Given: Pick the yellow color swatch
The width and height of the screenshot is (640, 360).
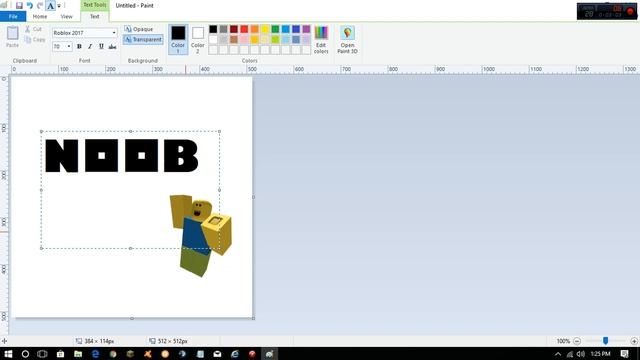Looking at the screenshot, I should [x=265, y=29].
